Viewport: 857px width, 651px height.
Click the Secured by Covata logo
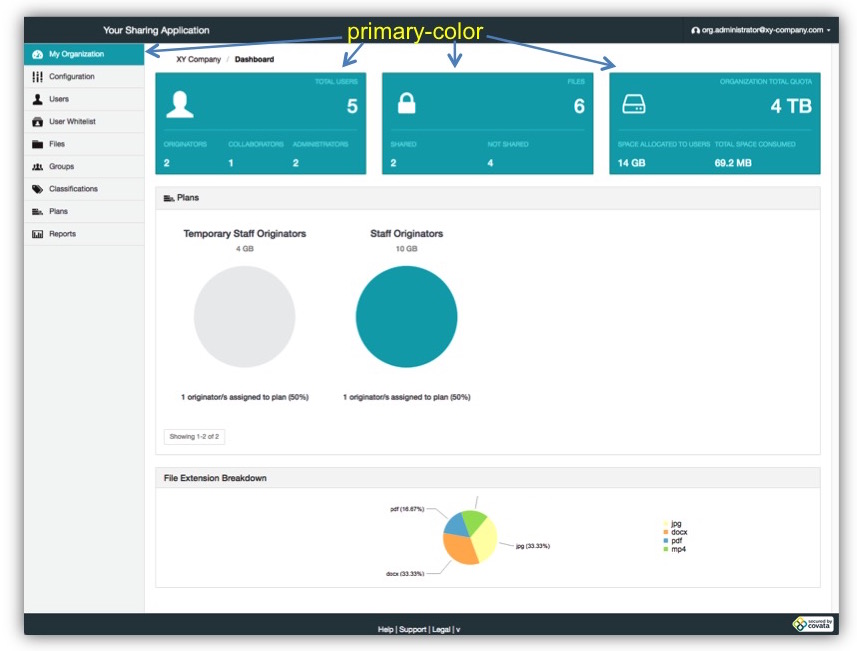[x=813, y=624]
